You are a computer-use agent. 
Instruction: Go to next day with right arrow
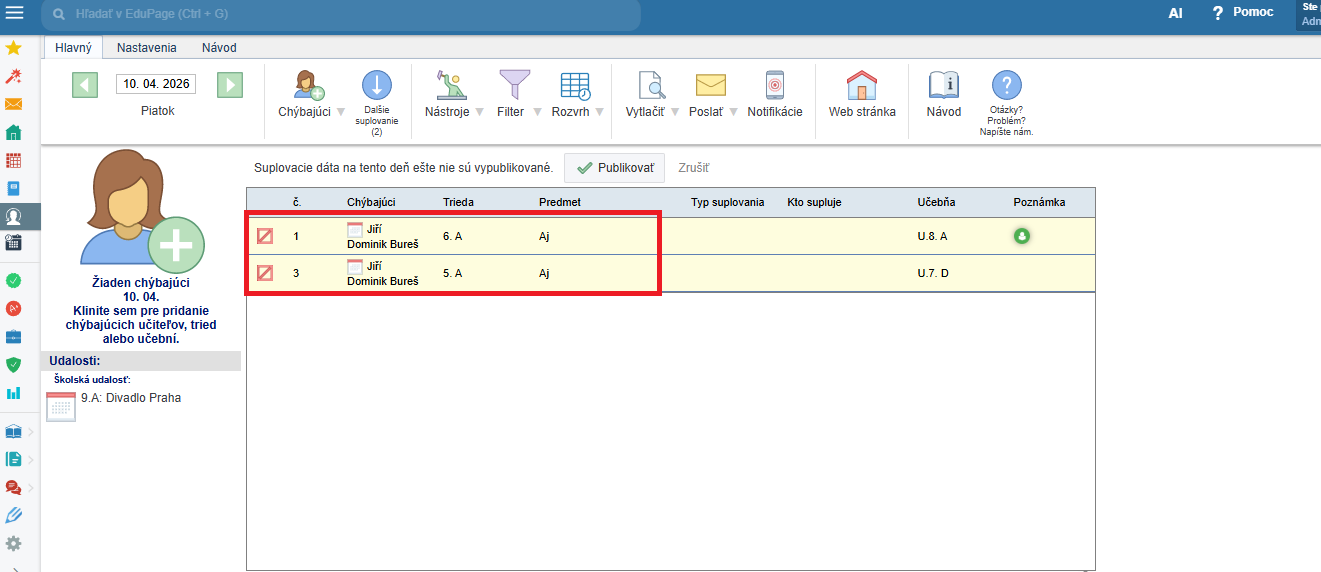230,85
